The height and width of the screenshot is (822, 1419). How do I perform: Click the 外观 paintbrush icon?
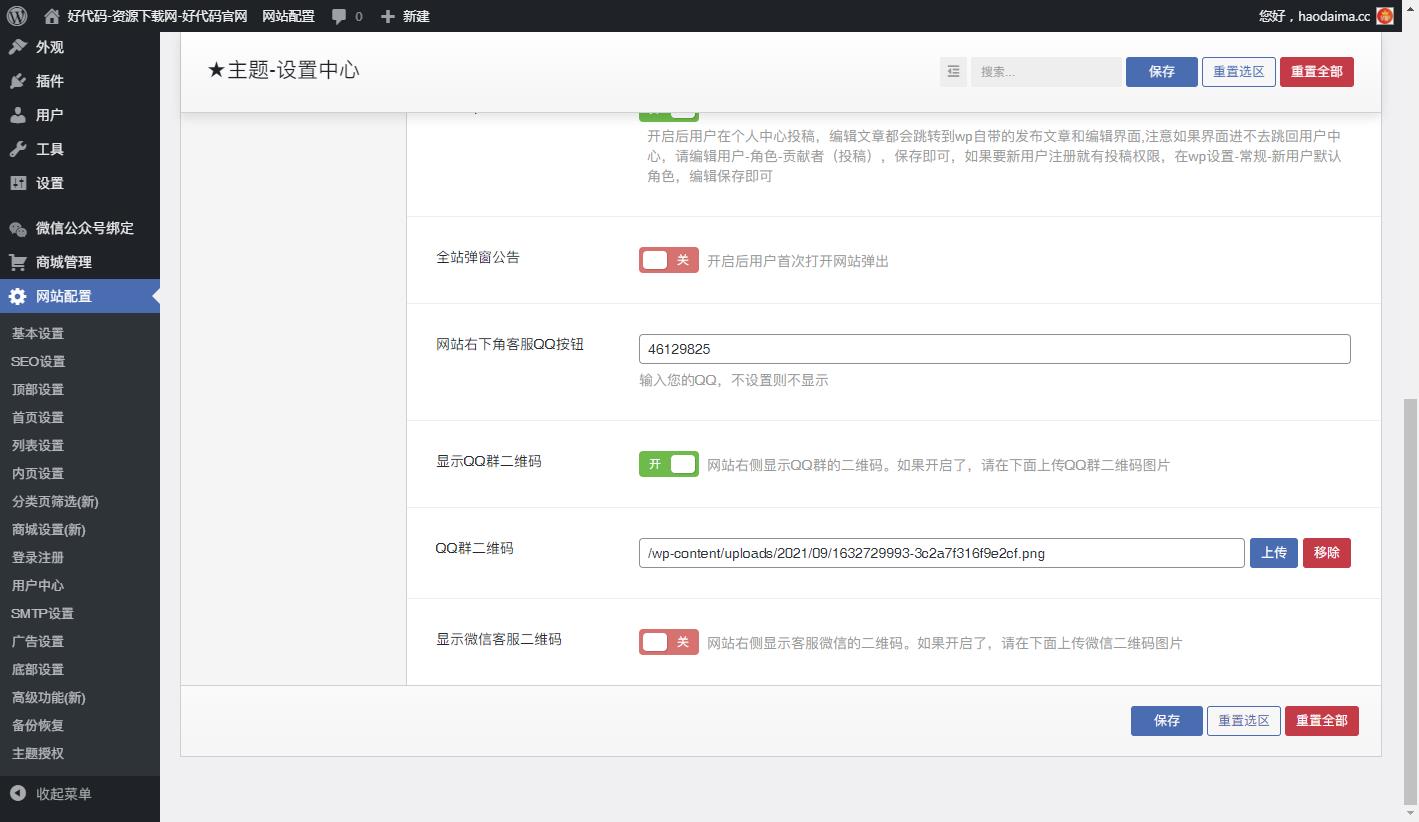click(18, 47)
